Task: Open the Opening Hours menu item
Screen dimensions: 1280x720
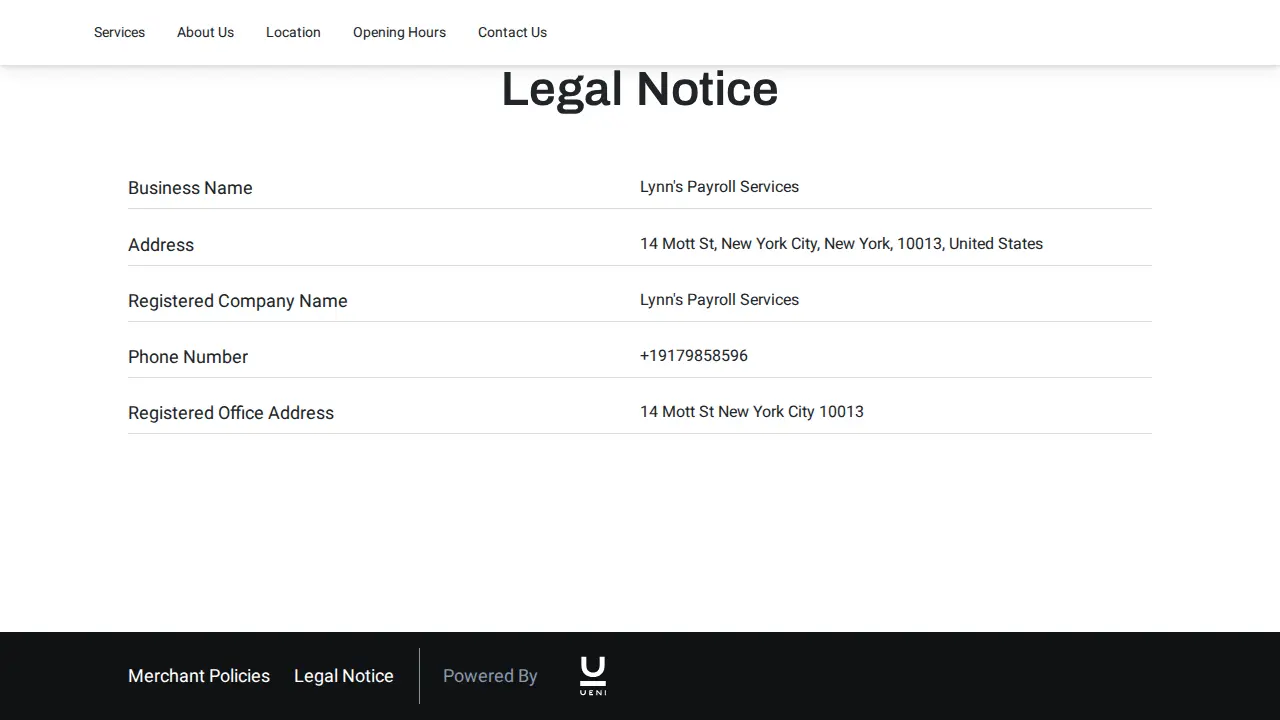Action: coord(399,32)
